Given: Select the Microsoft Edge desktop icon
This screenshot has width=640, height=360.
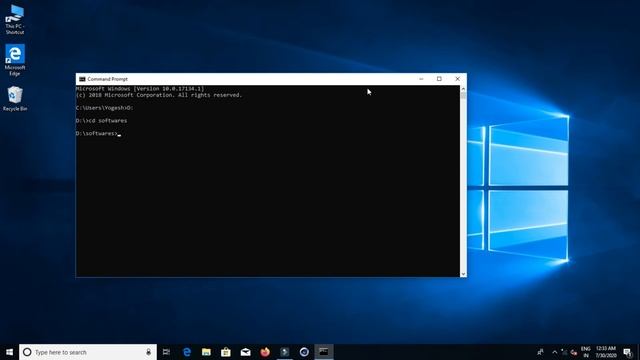Looking at the screenshot, I should pos(15,60).
